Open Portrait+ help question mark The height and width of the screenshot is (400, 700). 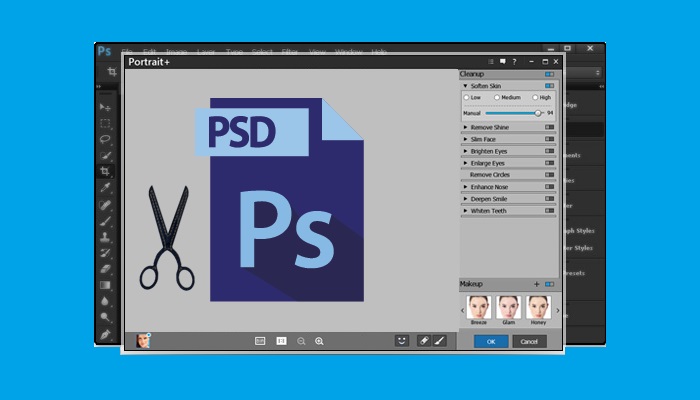(514, 62)
